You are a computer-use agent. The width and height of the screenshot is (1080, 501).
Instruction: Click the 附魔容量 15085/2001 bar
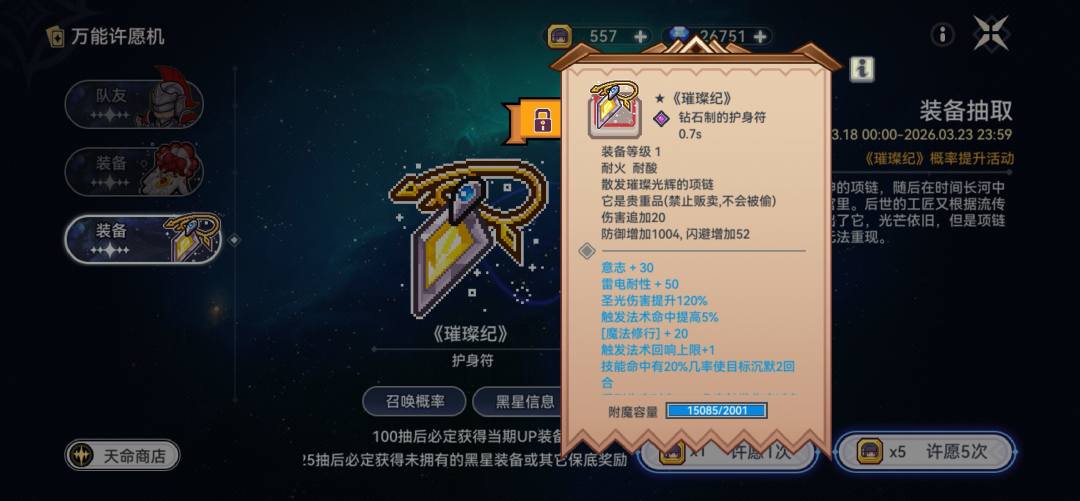click(x=716, y=411)
